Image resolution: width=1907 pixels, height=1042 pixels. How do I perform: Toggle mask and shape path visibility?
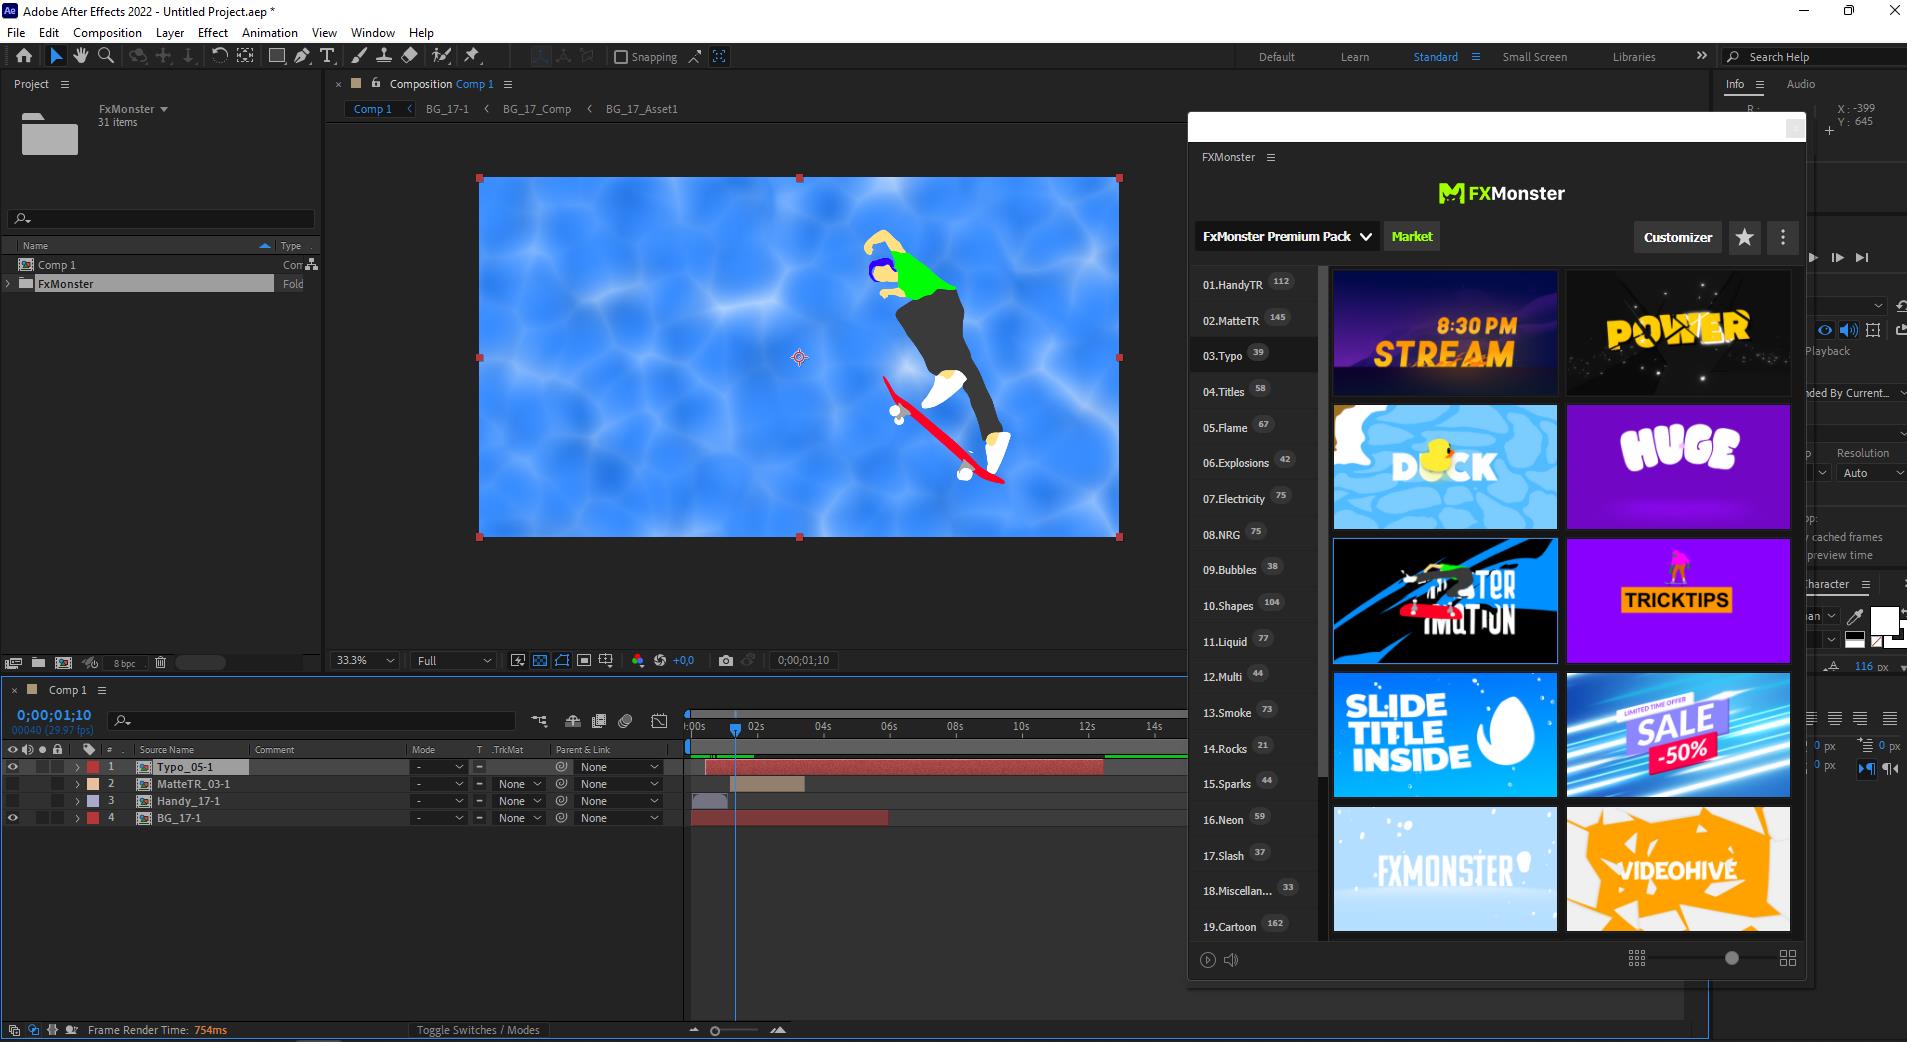(x=562, y=660)
